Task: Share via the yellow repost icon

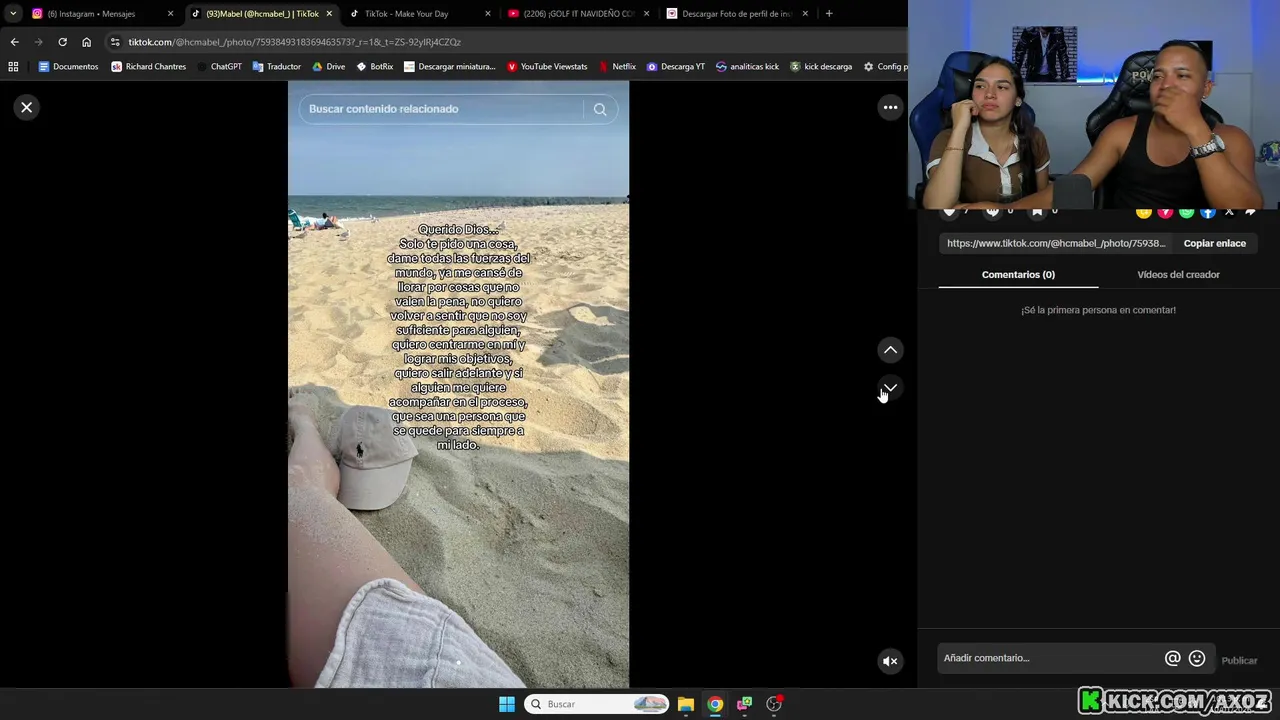Action: tap(1144, 212)
